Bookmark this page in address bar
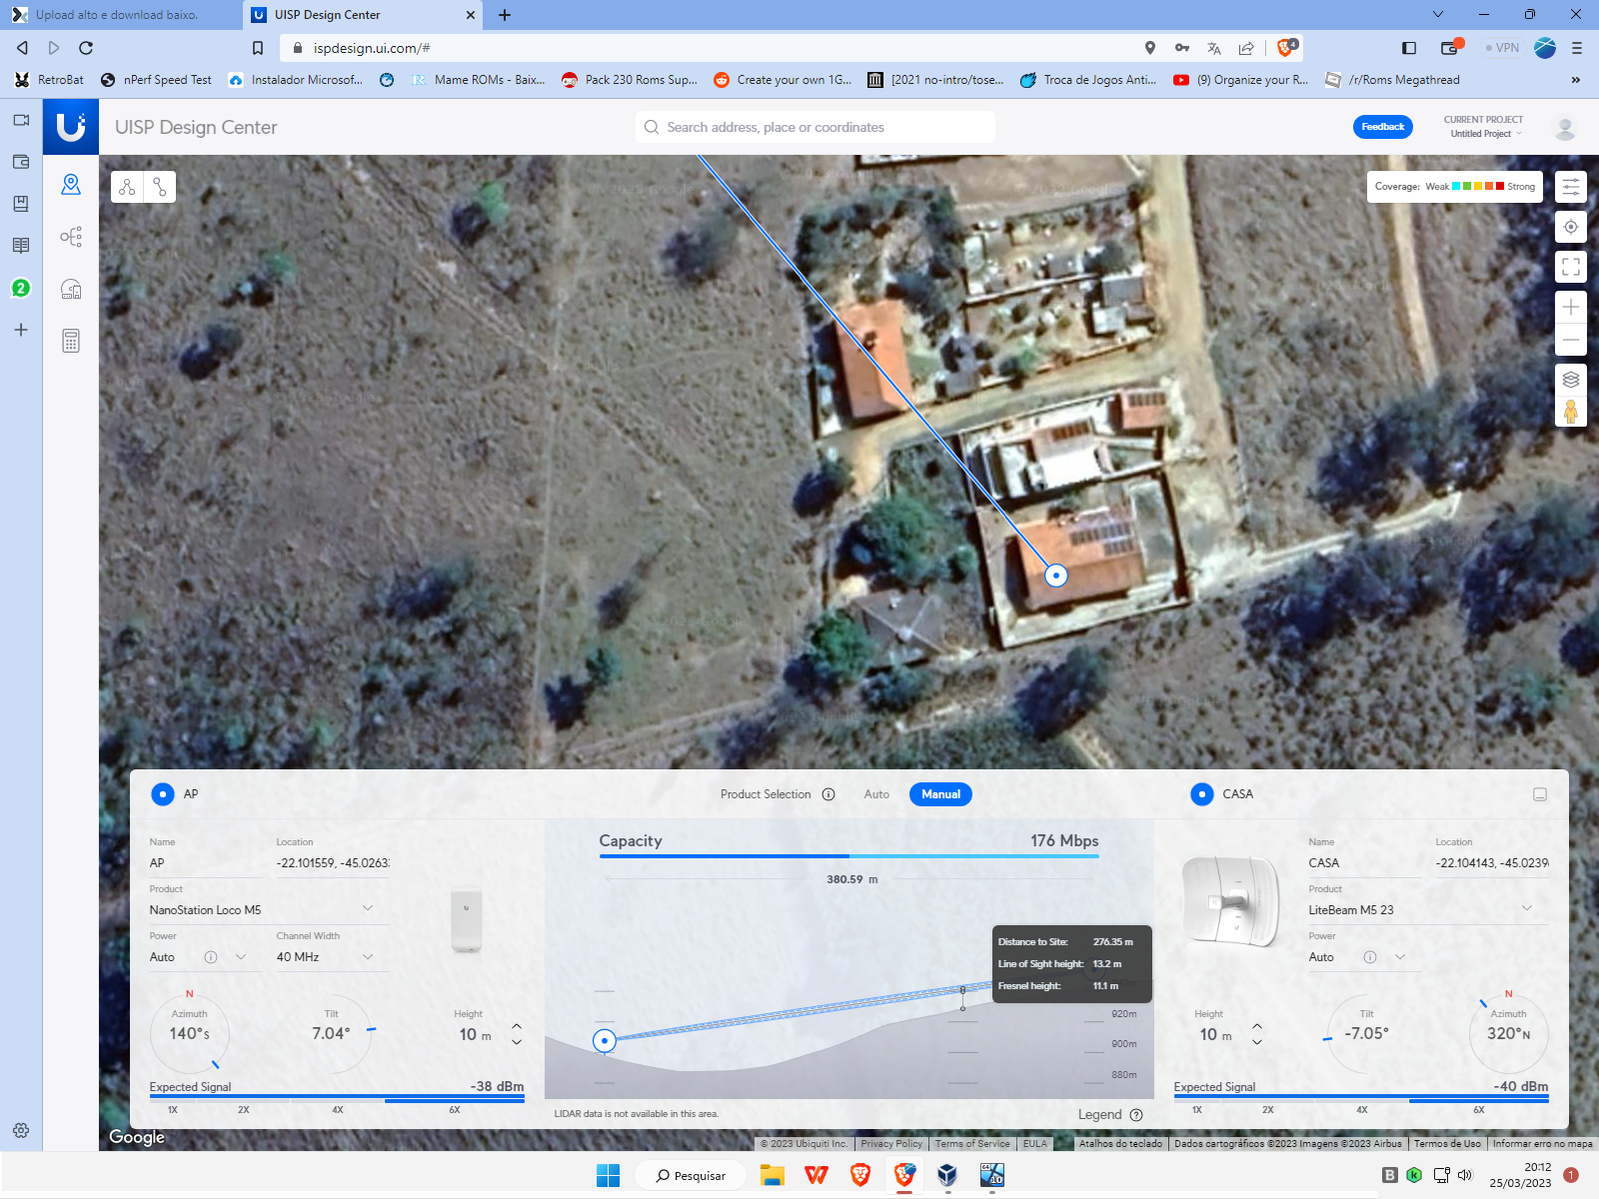Image resolution: width=1599 pixels, height=1199 pixels. coord(258,48)
